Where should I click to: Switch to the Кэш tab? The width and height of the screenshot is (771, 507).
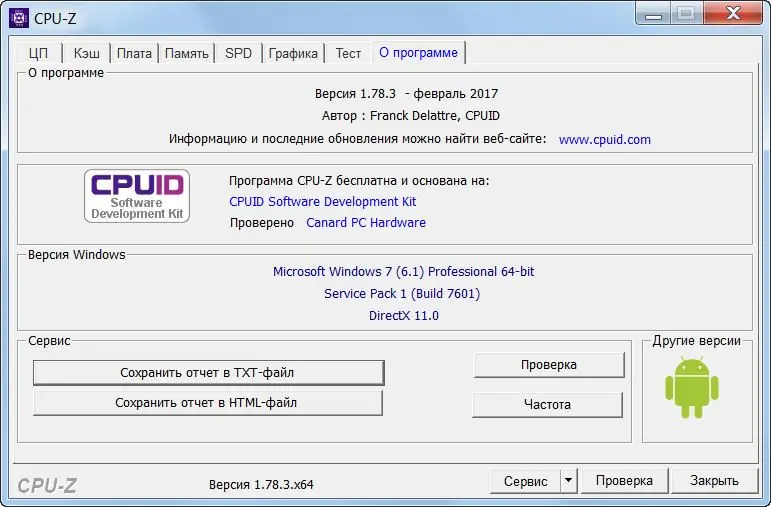(87, 53)
